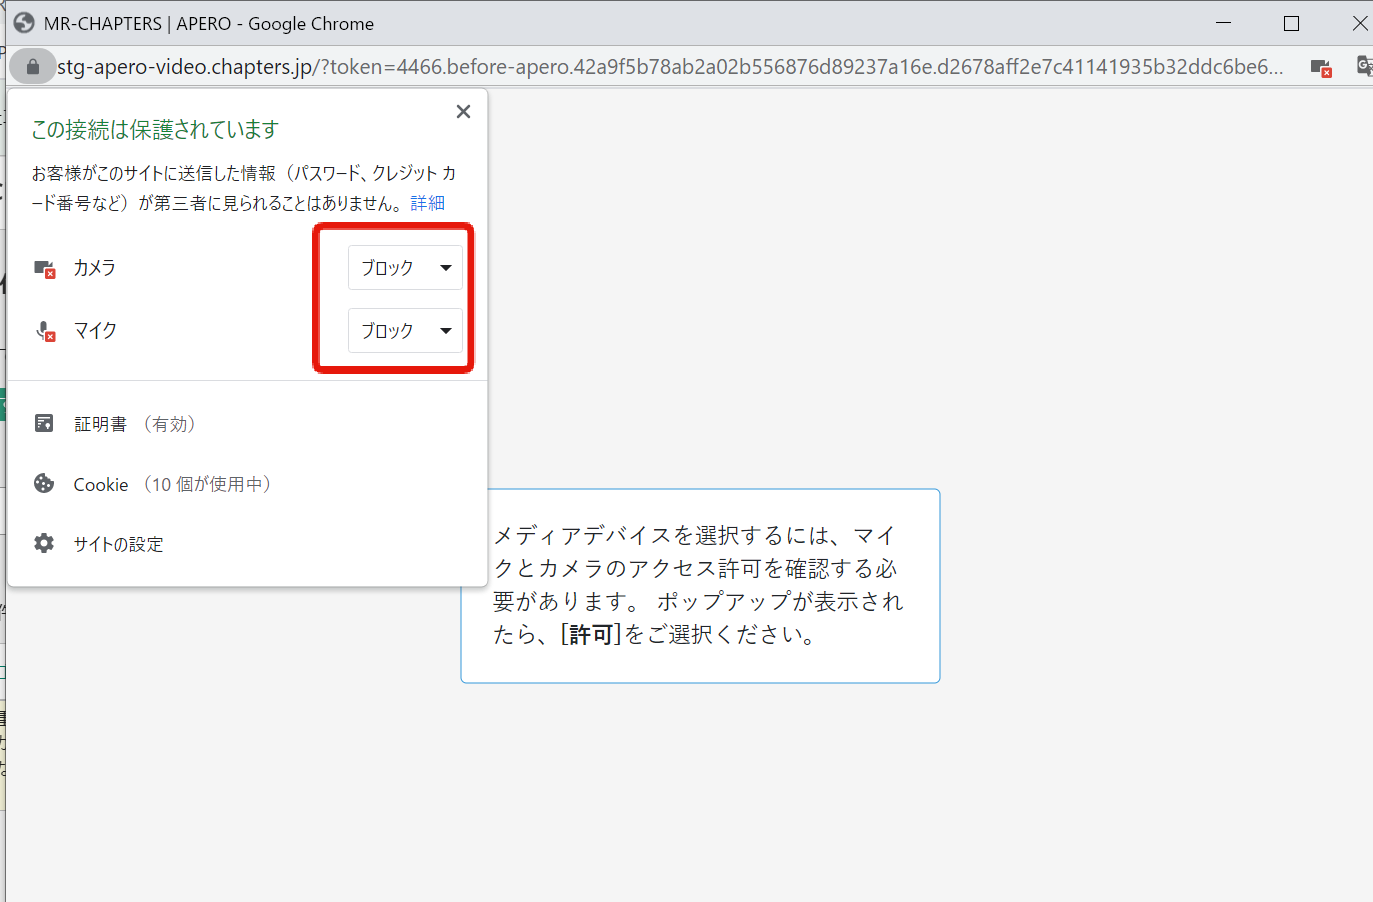Open the 詳細 link

pyautogui.click(x=427, y=203)
